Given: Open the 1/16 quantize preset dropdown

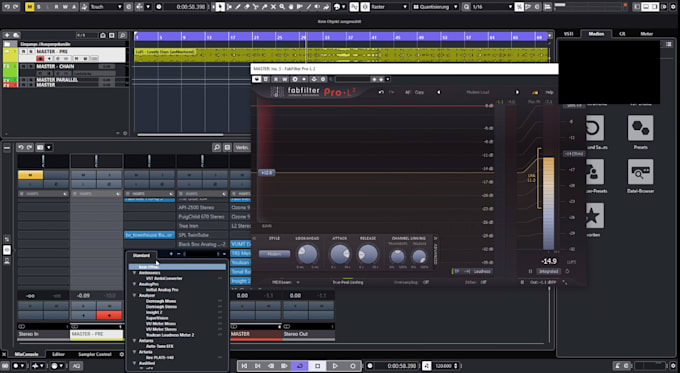Looking at the screenshot, I should (x=493, y=7).
